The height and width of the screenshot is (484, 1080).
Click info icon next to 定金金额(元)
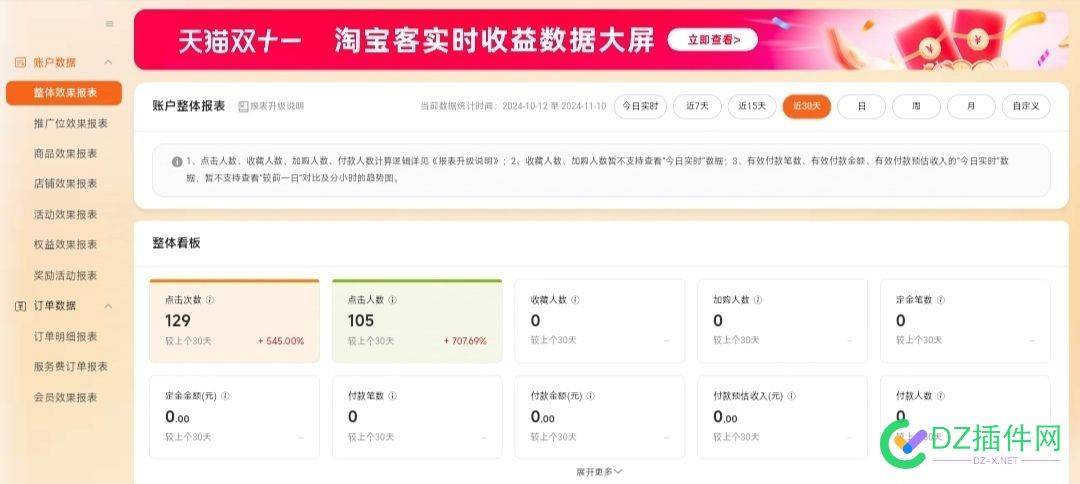pyautogui.click(x=225, y=397)
